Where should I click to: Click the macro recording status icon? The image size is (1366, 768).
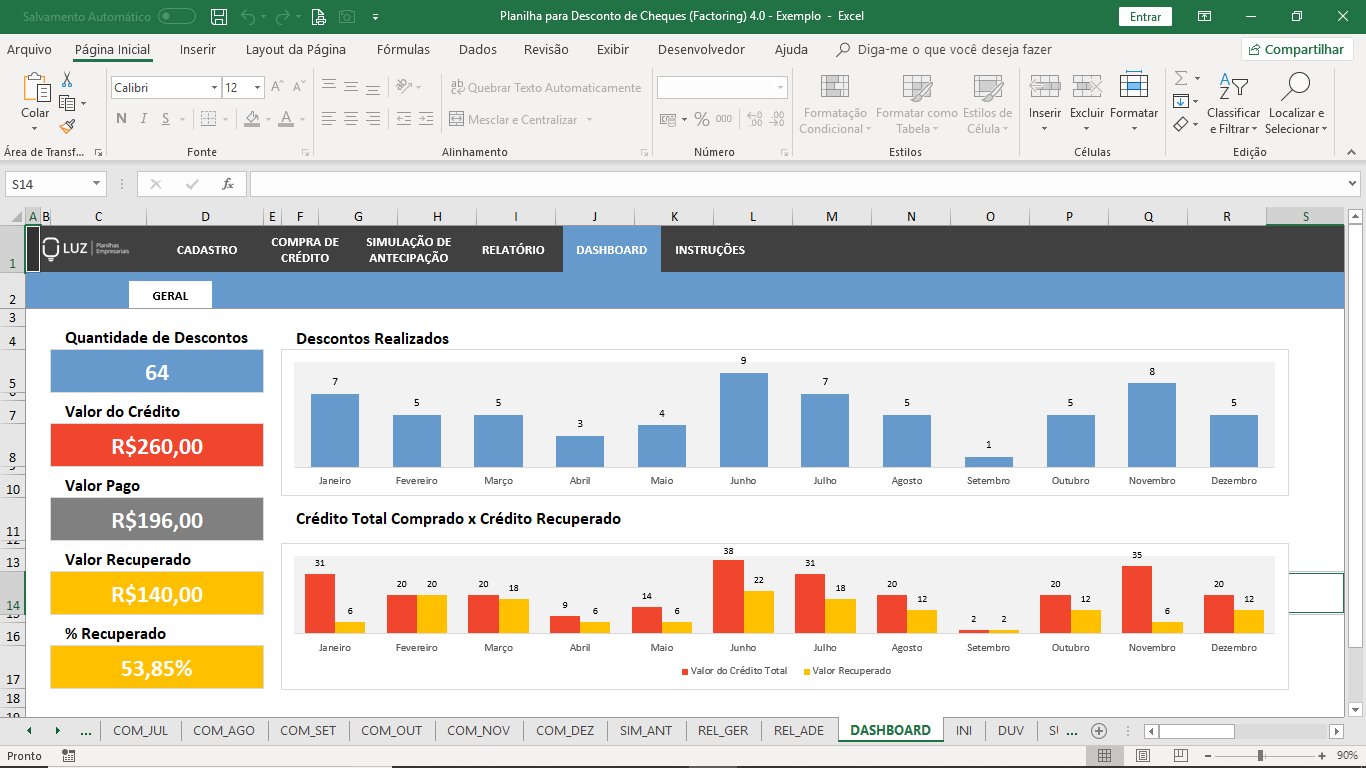click(x=68, y=756)
